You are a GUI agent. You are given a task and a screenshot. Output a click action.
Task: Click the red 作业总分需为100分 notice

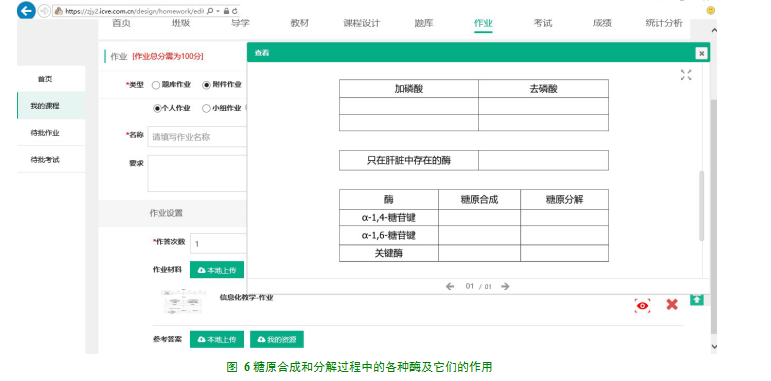[x=168, y=57]
